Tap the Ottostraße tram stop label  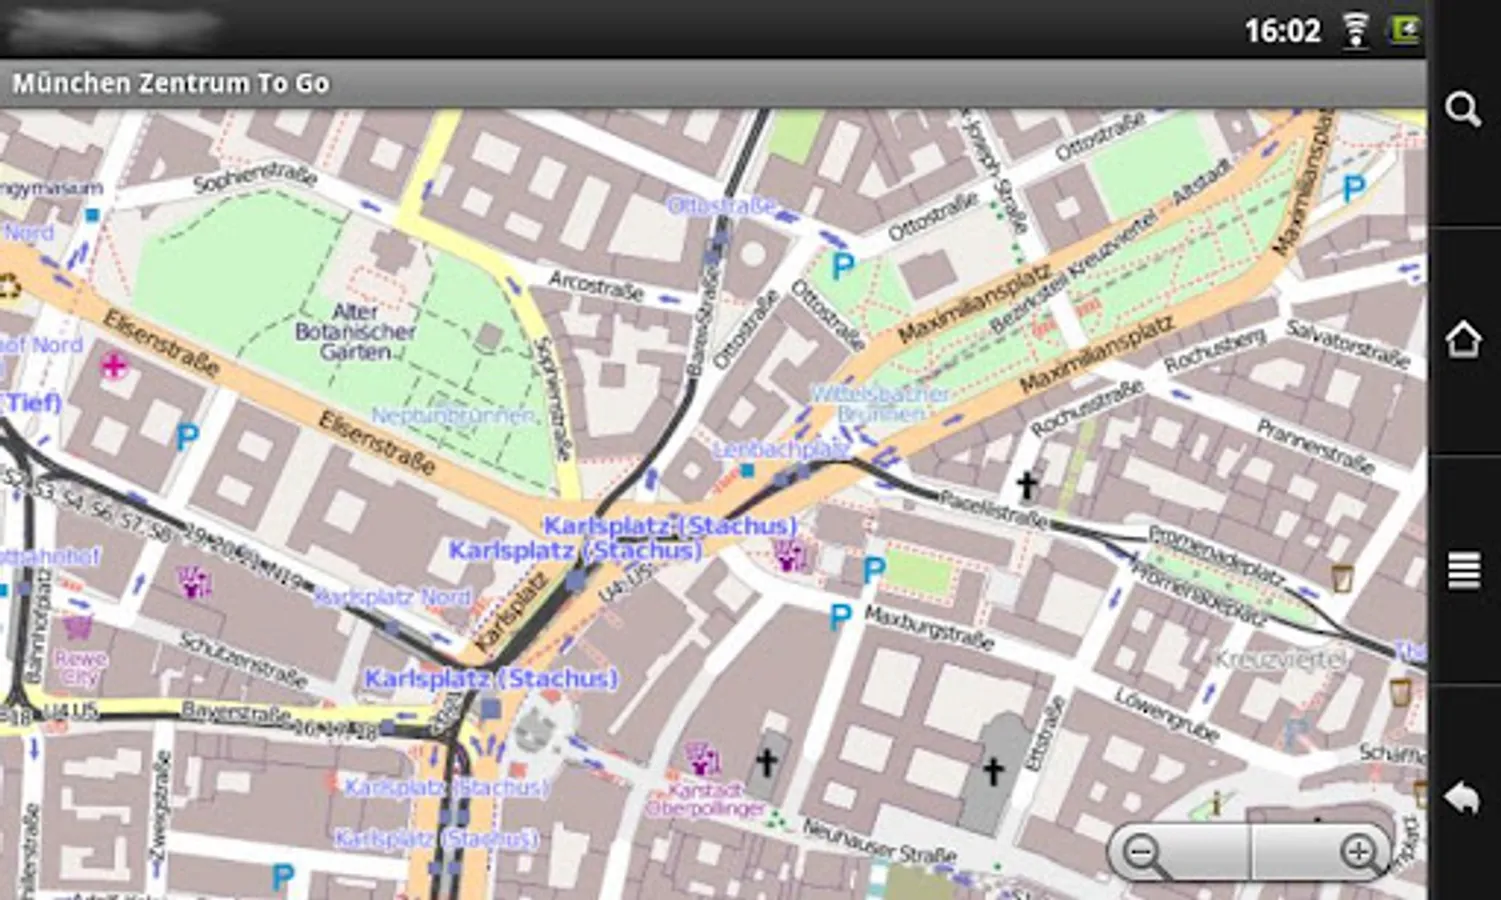coord(721,205)
